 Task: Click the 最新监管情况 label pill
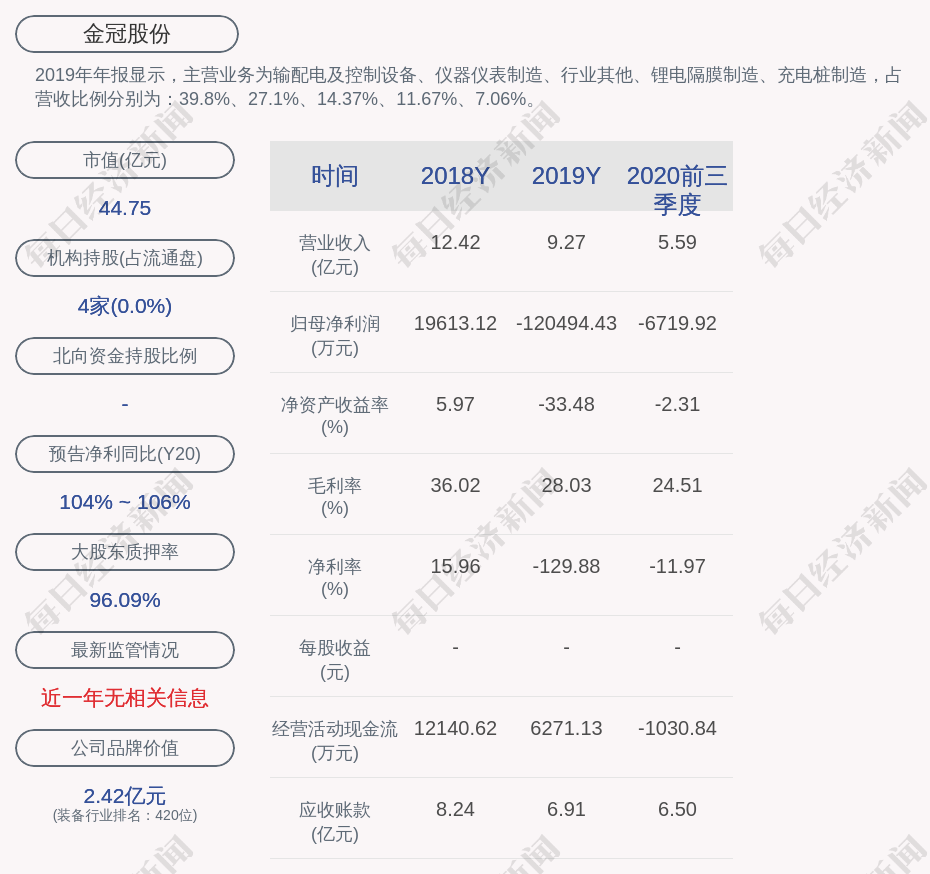click(125, 650)
